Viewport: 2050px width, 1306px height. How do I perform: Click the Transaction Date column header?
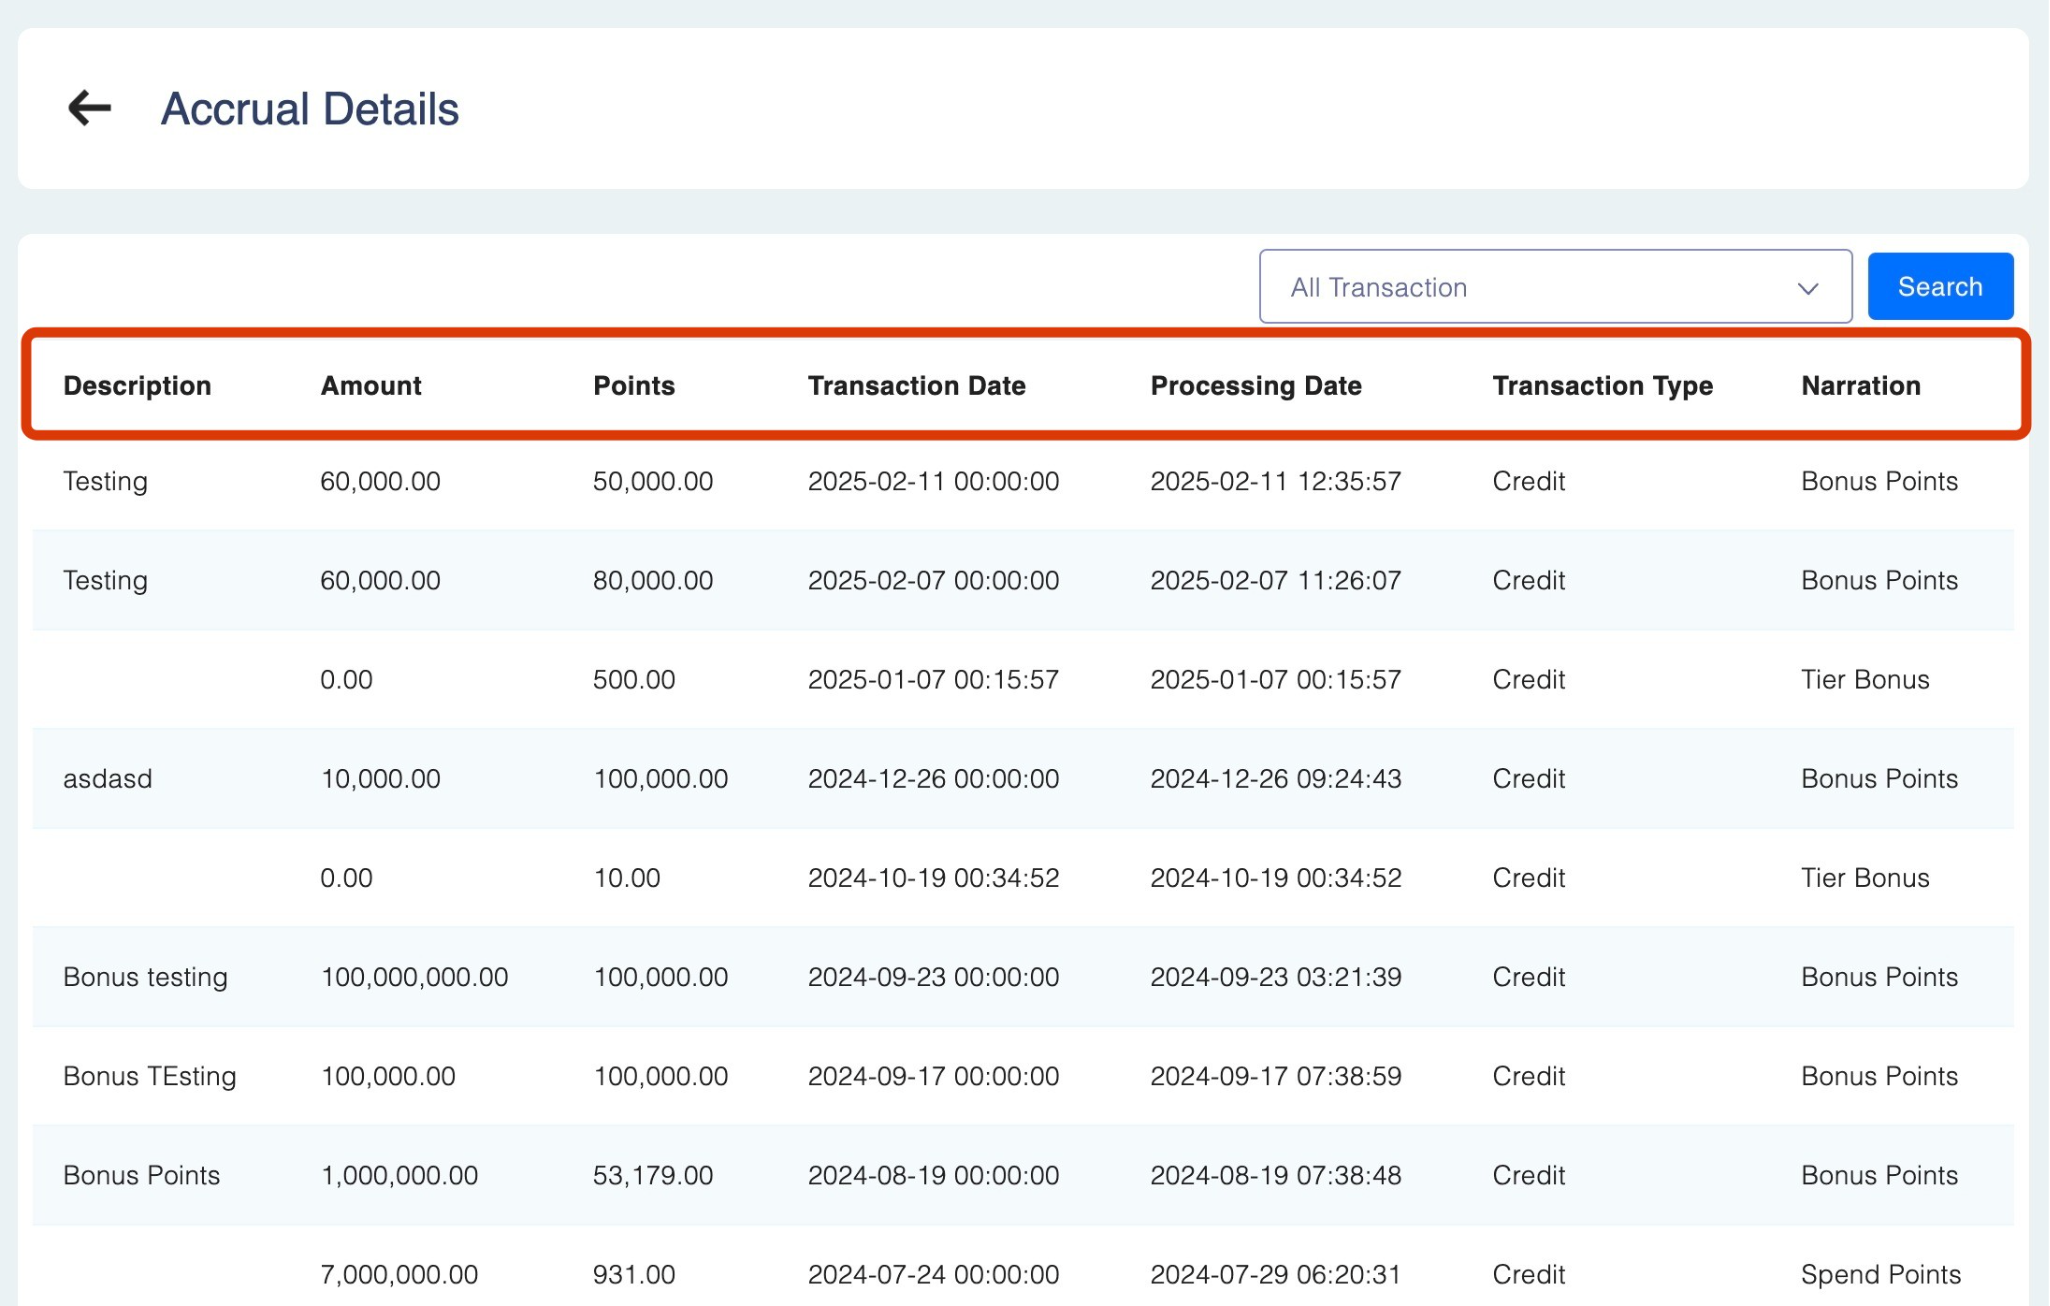tap(916, 386)
